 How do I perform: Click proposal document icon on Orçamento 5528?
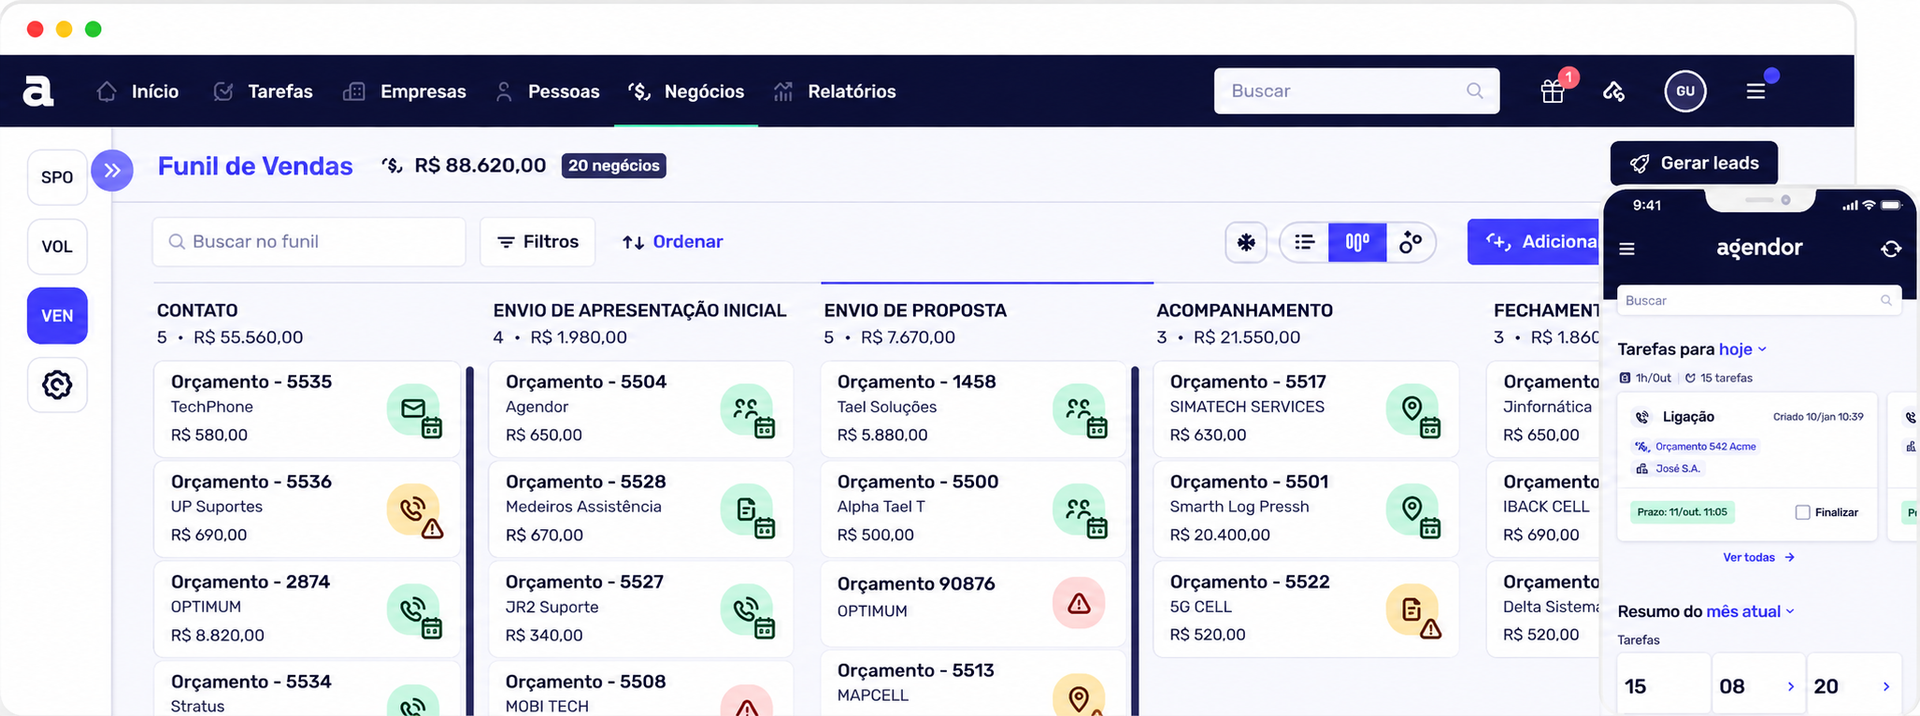click(747, 509)
